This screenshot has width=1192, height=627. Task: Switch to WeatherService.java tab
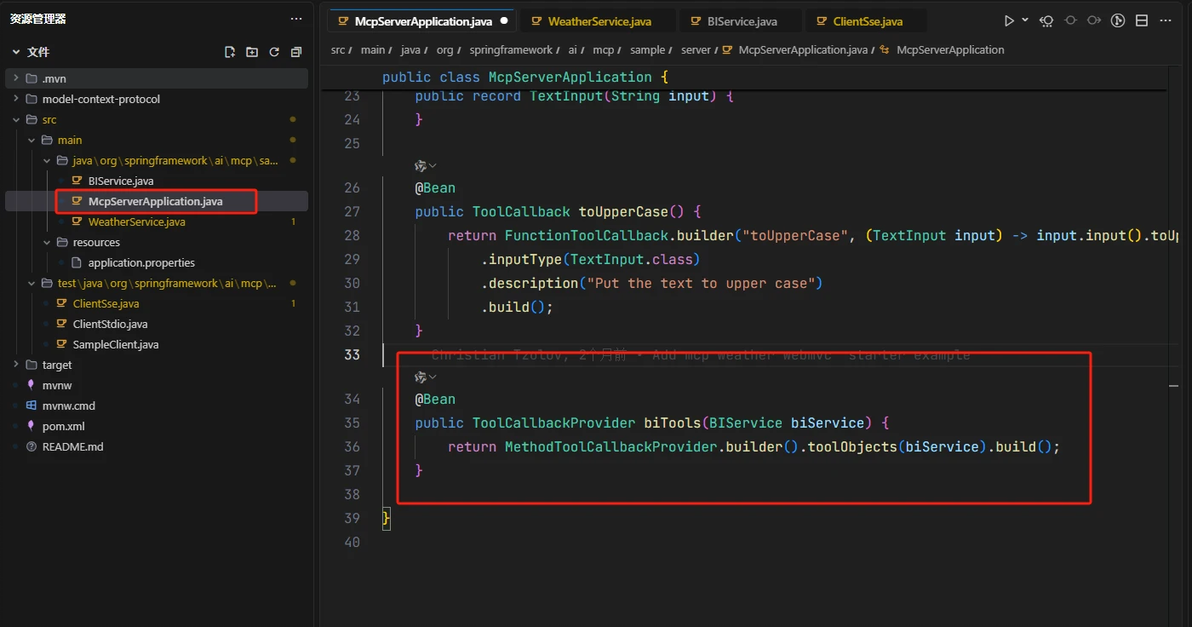599,21
